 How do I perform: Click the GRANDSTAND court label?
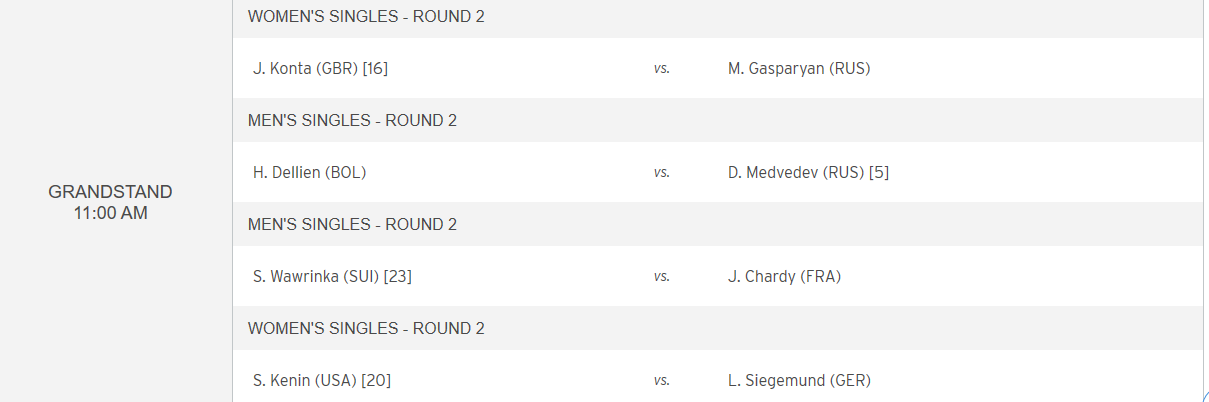click(x=110, y=192)
